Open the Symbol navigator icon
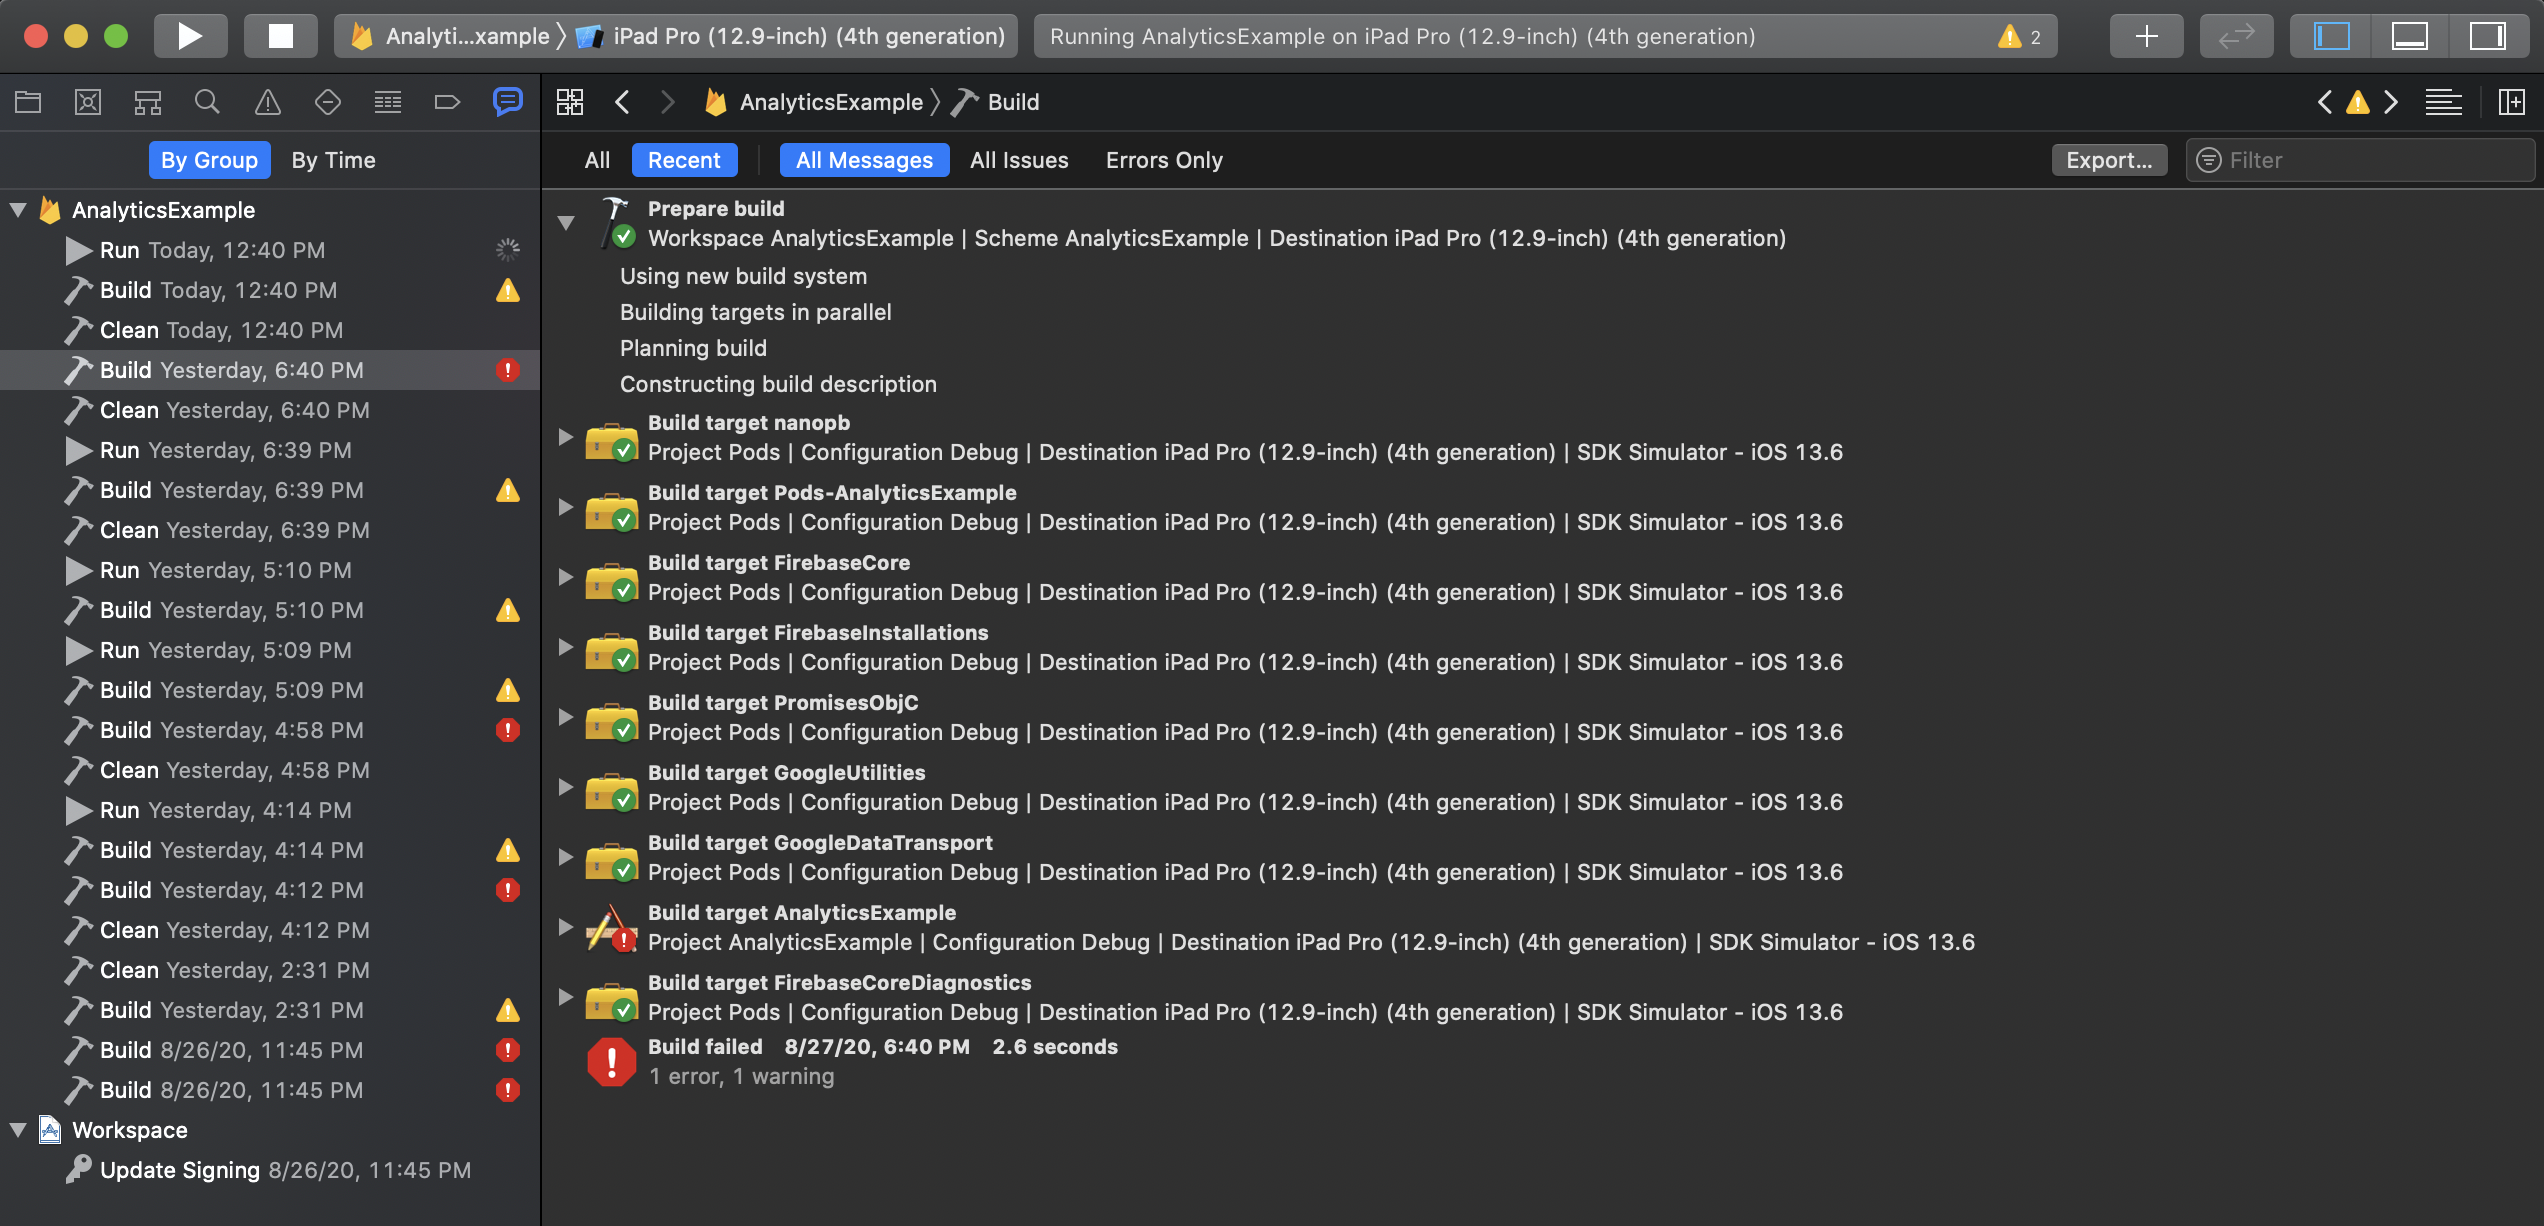This screenshot has height=1226, width=2544. (88, 101)
